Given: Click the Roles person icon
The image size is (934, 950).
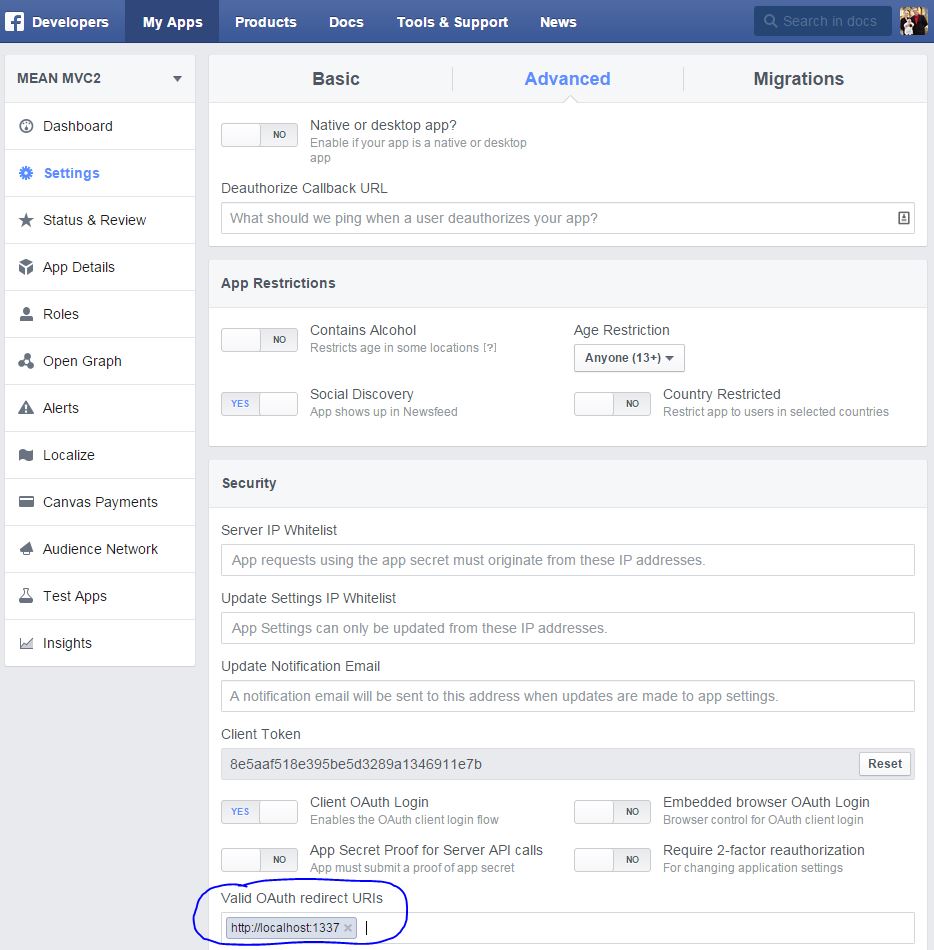Looking at the screenshot, I should 26,314.
